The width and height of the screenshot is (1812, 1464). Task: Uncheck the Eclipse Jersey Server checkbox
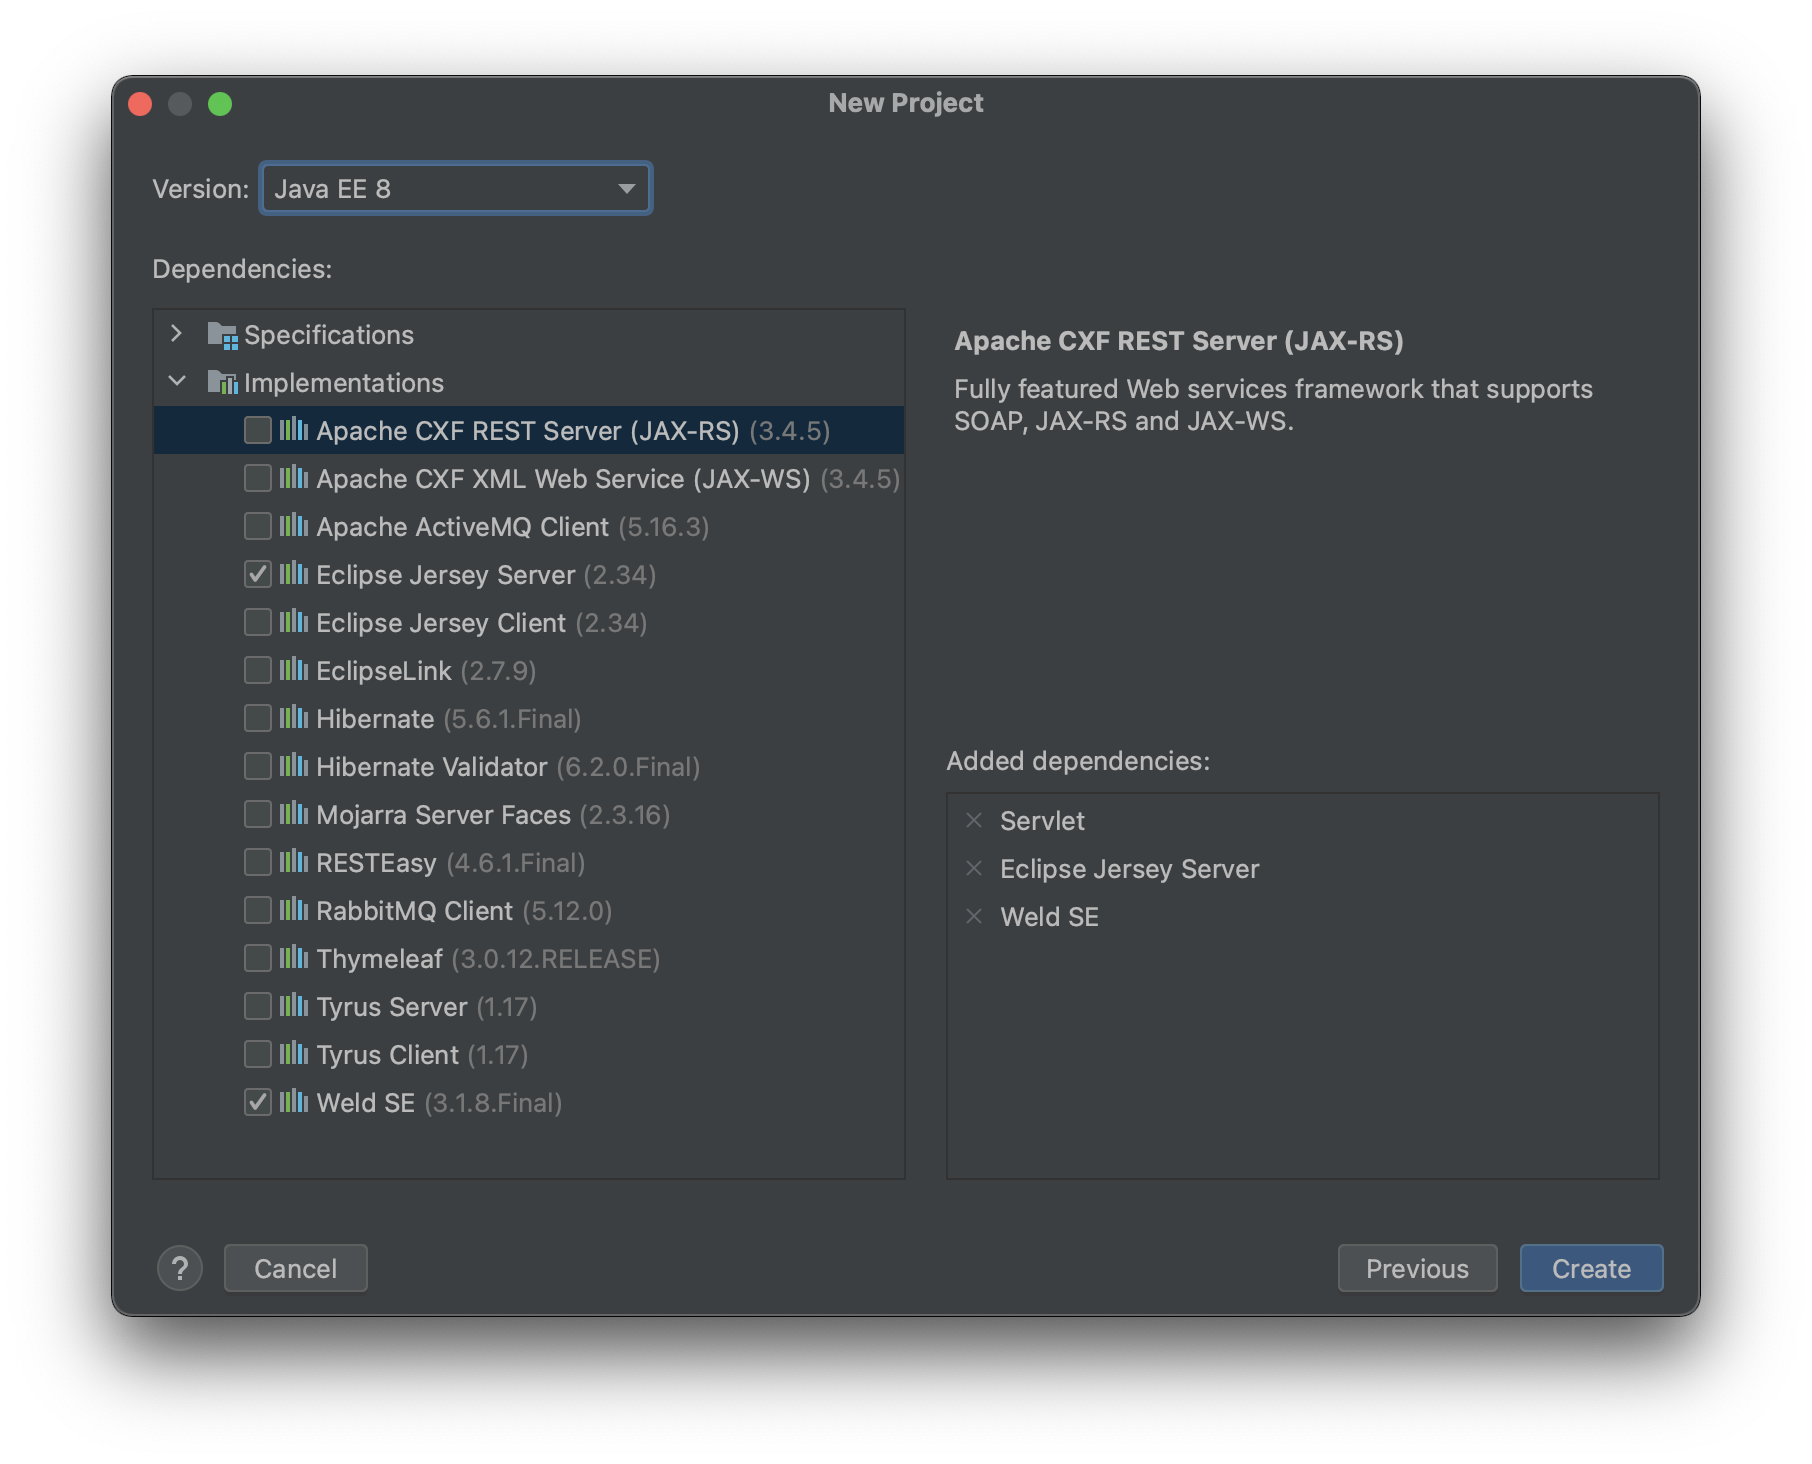(258, 574)
